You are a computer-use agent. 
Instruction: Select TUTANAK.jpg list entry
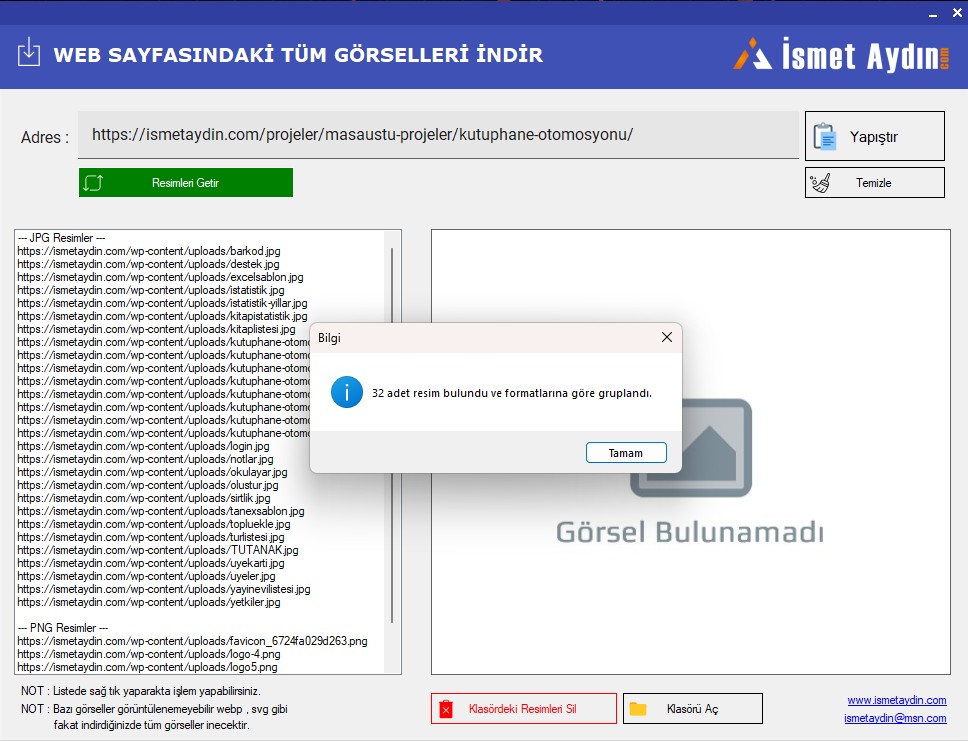click(158, 550)
